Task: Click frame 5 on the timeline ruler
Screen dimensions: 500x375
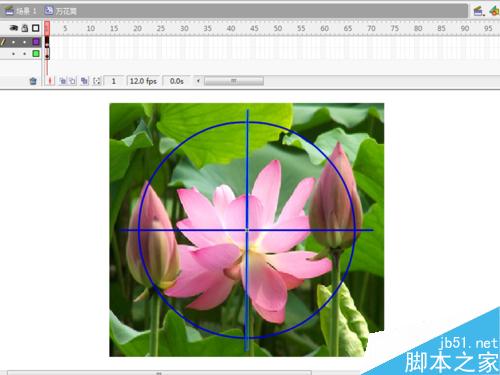Action: (x=65, y=29)
